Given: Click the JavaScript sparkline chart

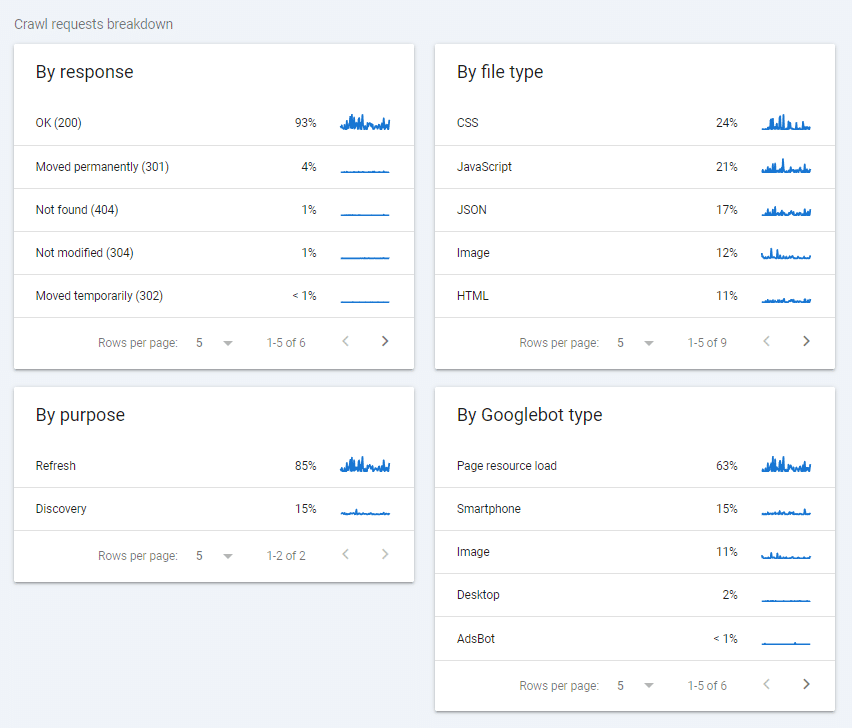Looking at the screenshot, I should click(x=786, y=166).
